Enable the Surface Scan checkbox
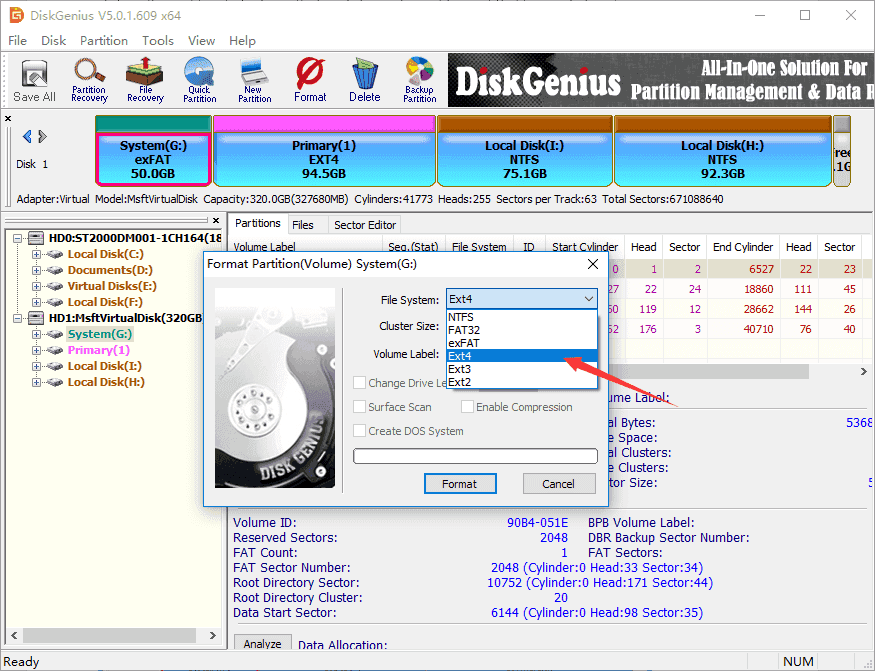Image resolution: width=875 pixels, height=671 pixels. [x=360, y=407]
